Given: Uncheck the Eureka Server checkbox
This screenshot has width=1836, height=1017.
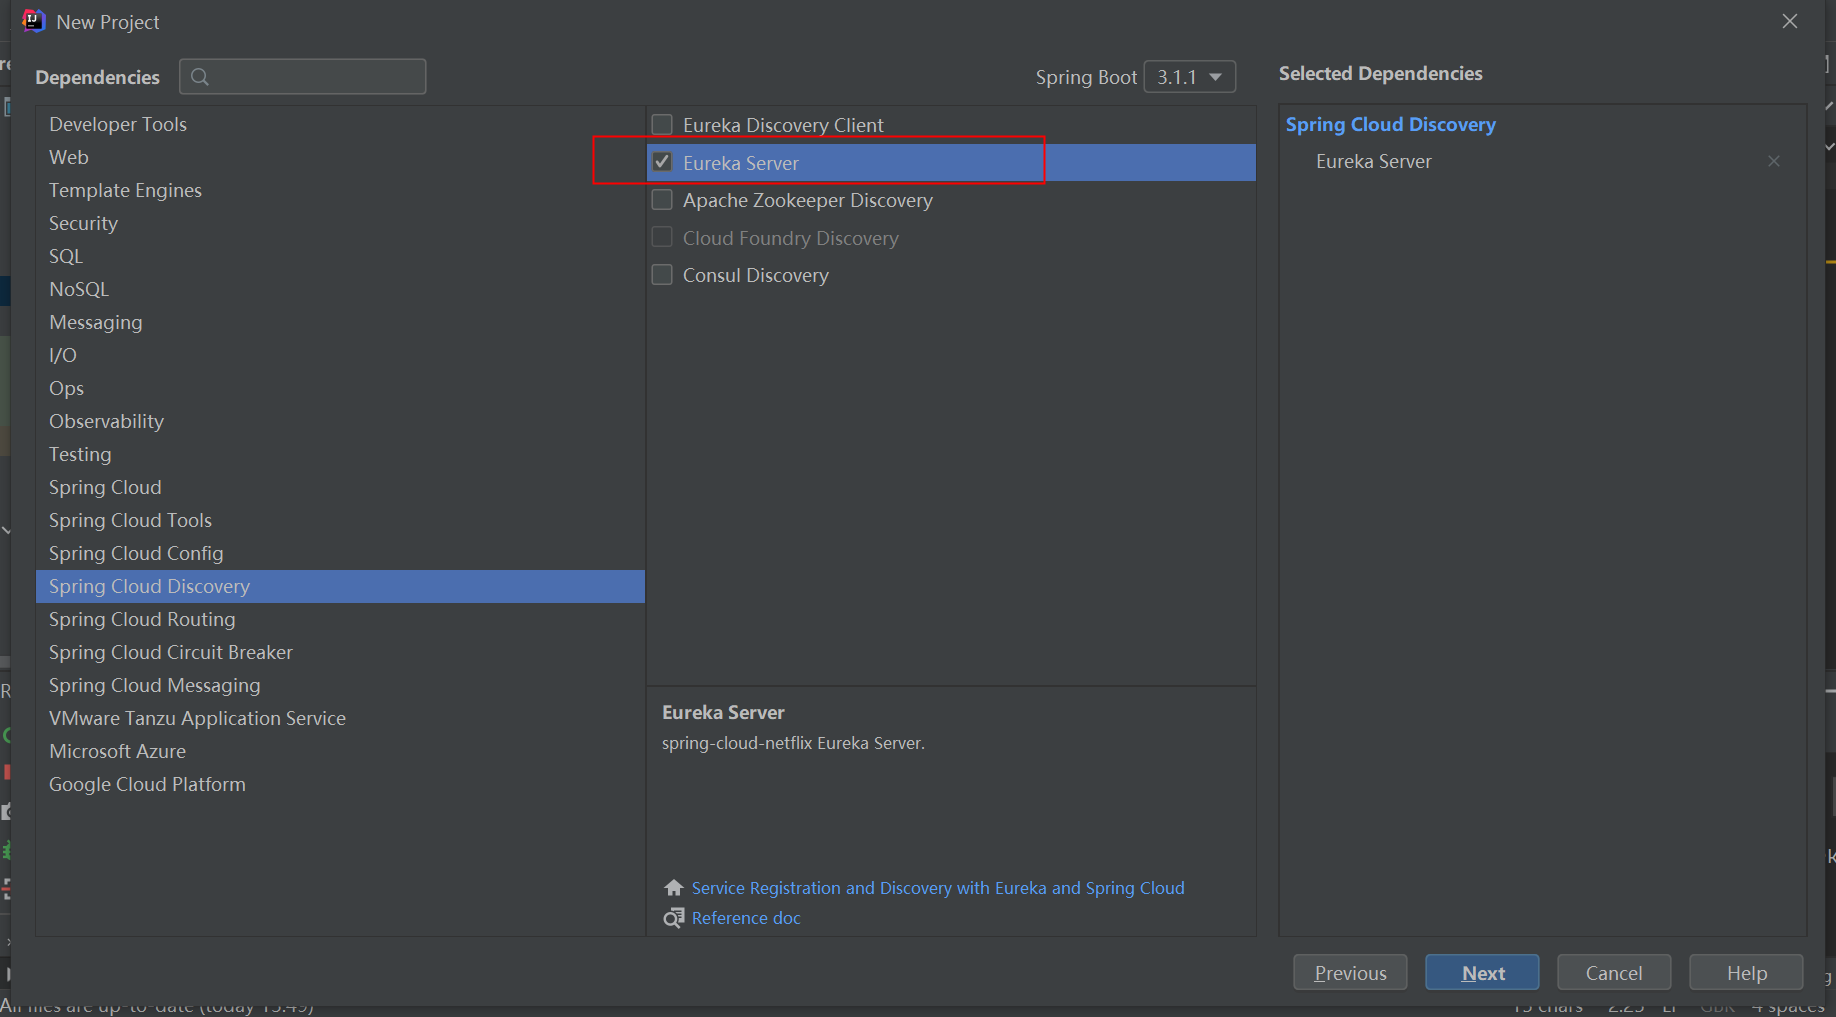Looking at the screenshot, I should click(x=662, y=162).
